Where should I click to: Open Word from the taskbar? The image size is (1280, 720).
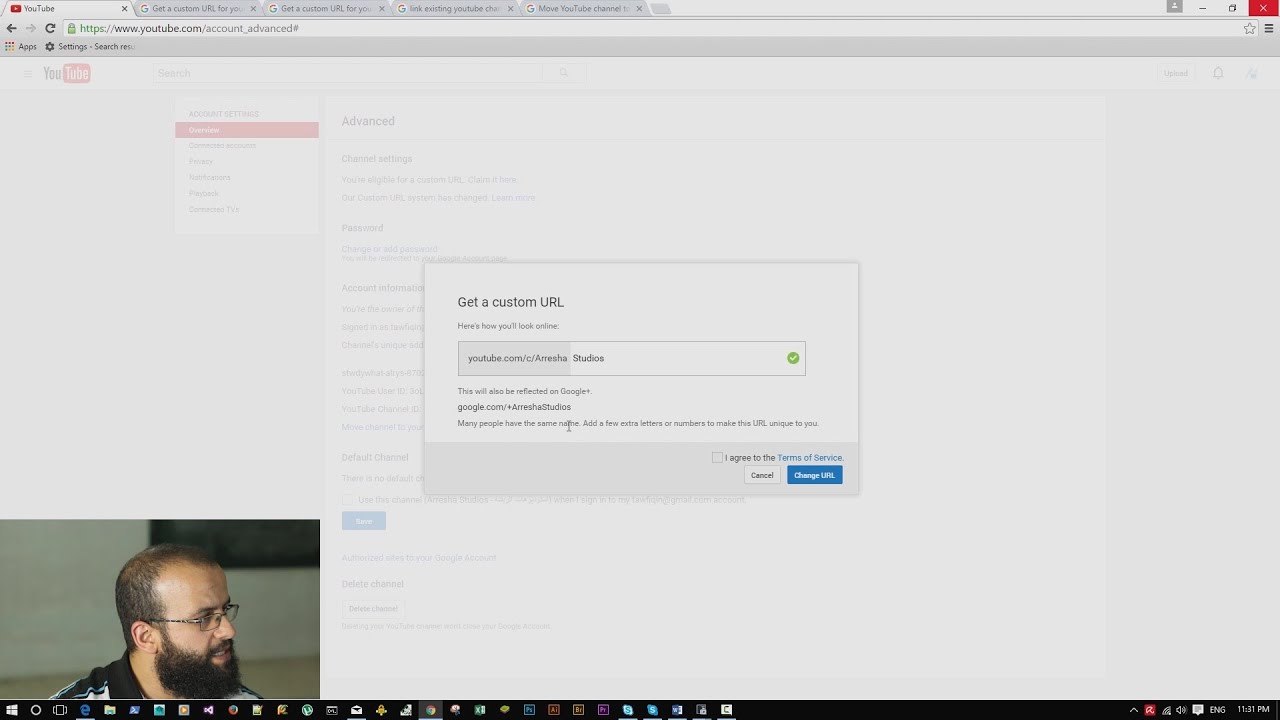[677, 710]
